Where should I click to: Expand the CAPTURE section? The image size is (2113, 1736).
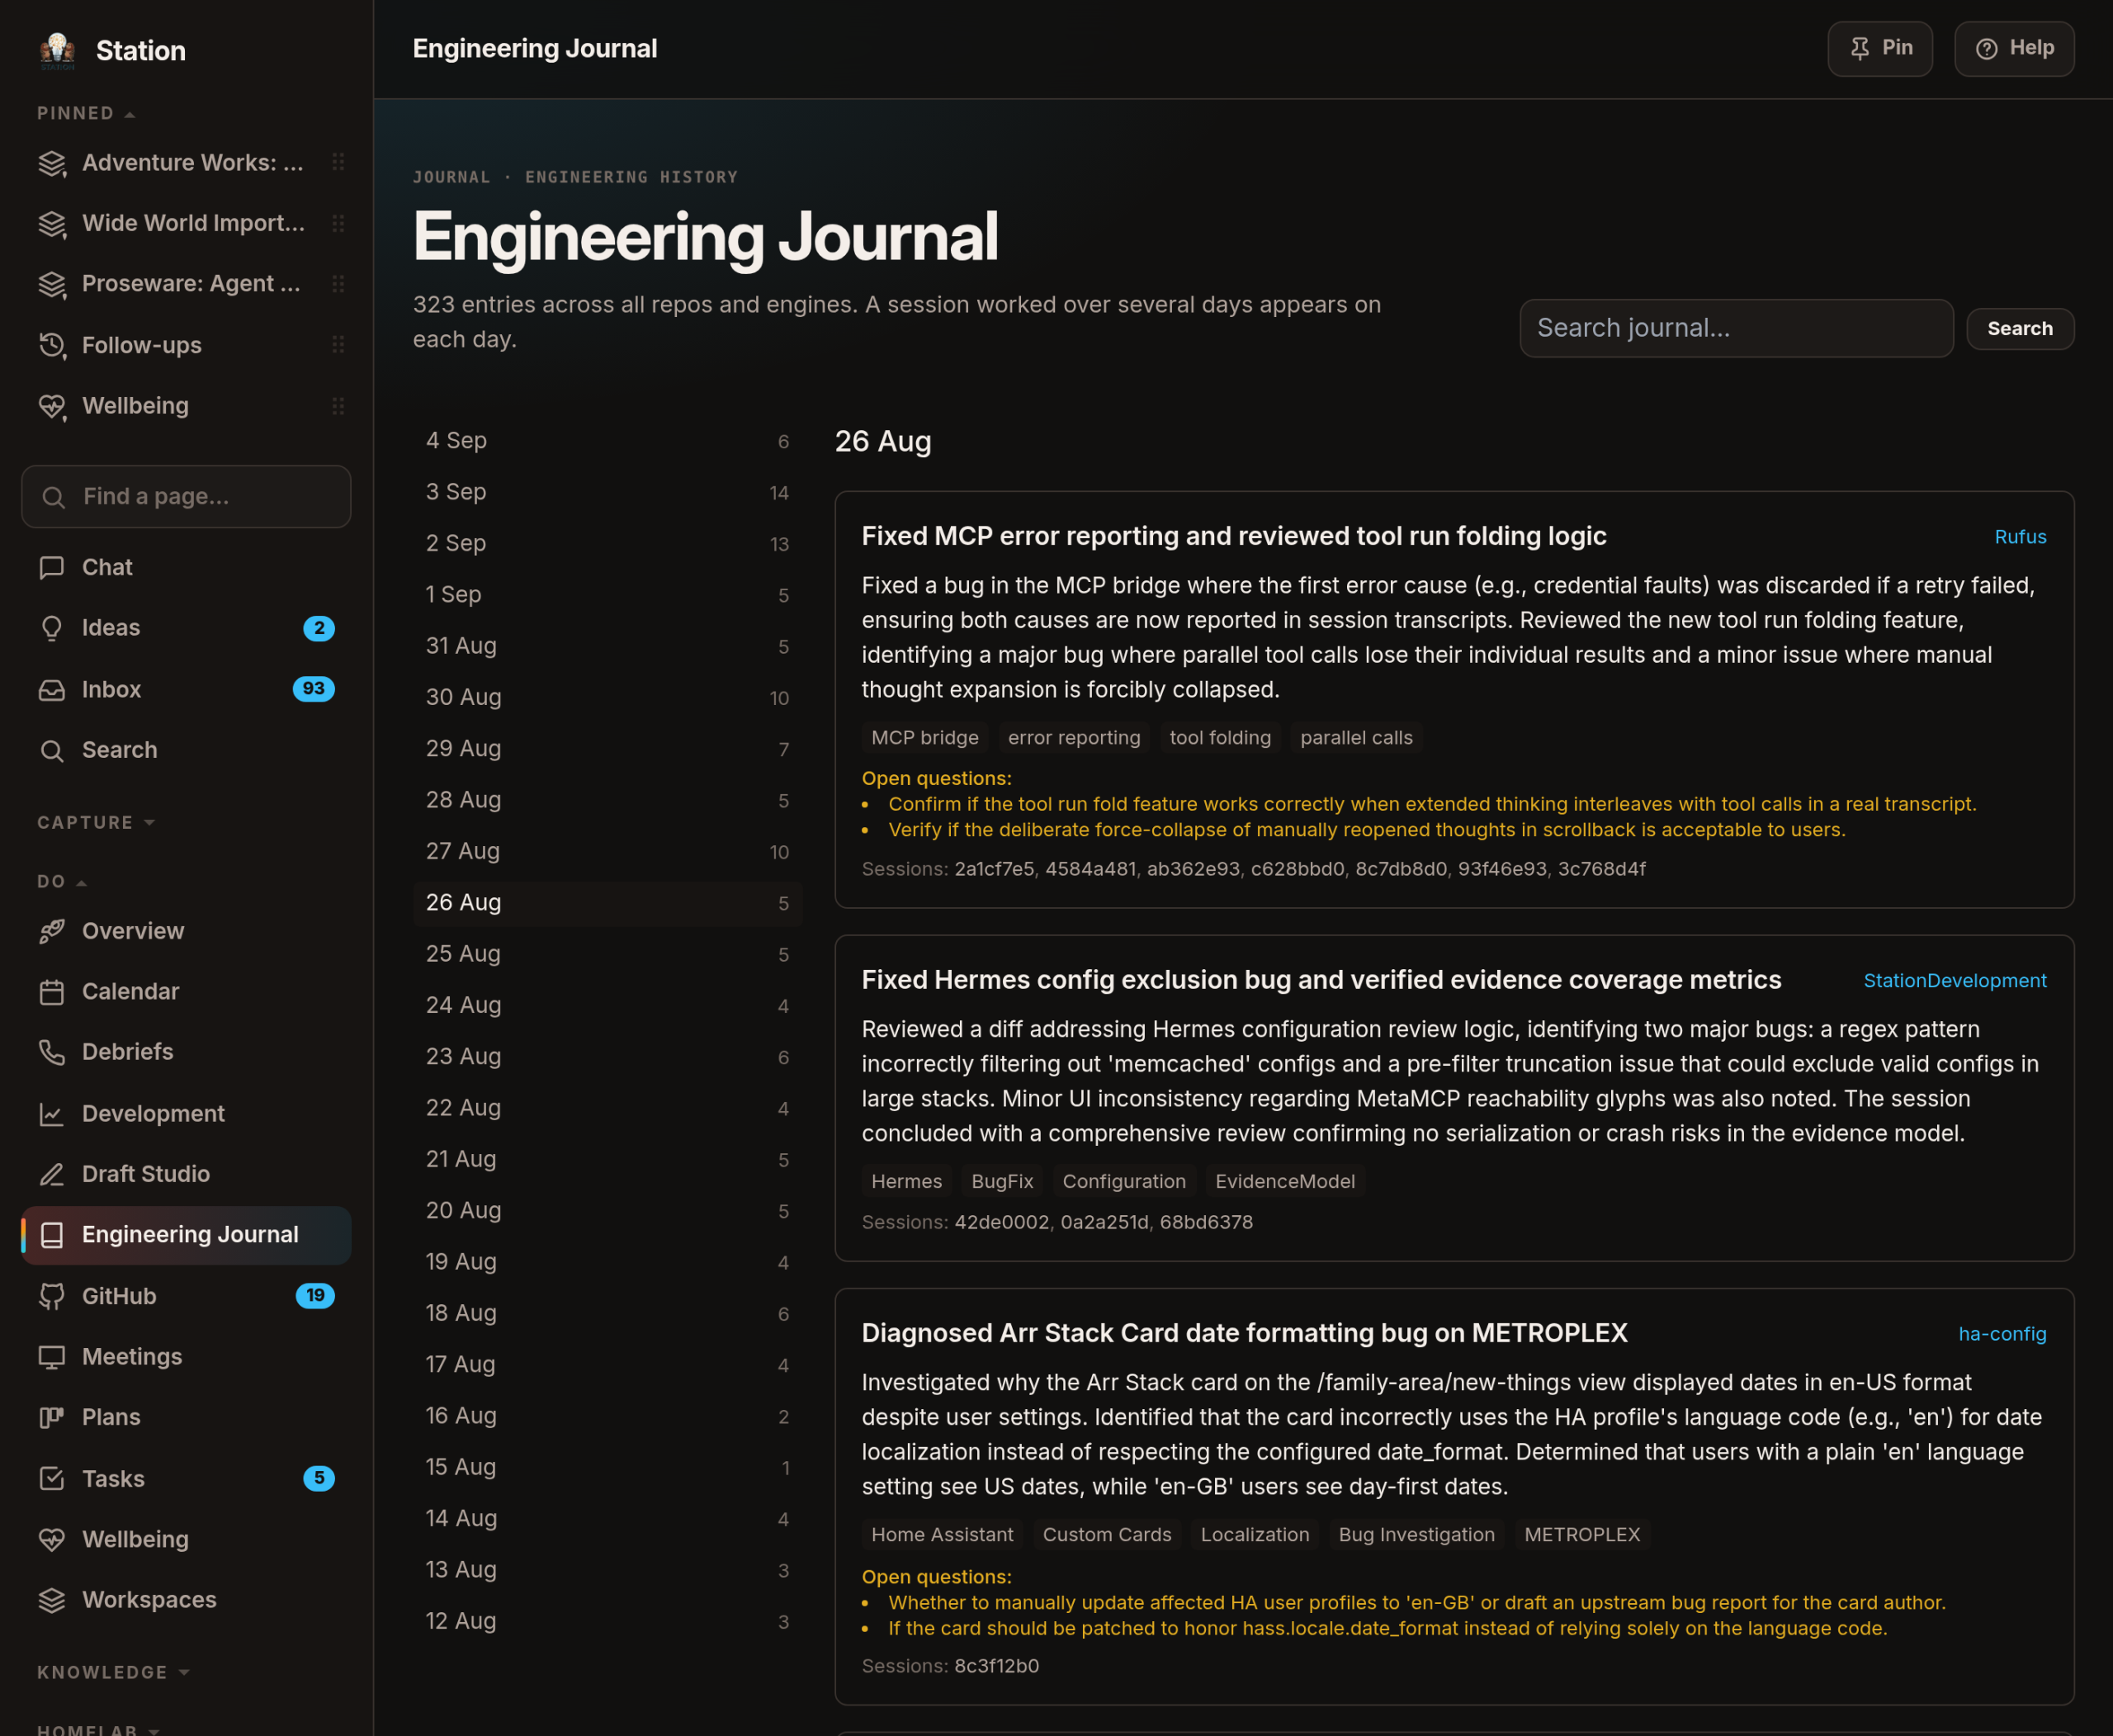(x=96, y=822)
